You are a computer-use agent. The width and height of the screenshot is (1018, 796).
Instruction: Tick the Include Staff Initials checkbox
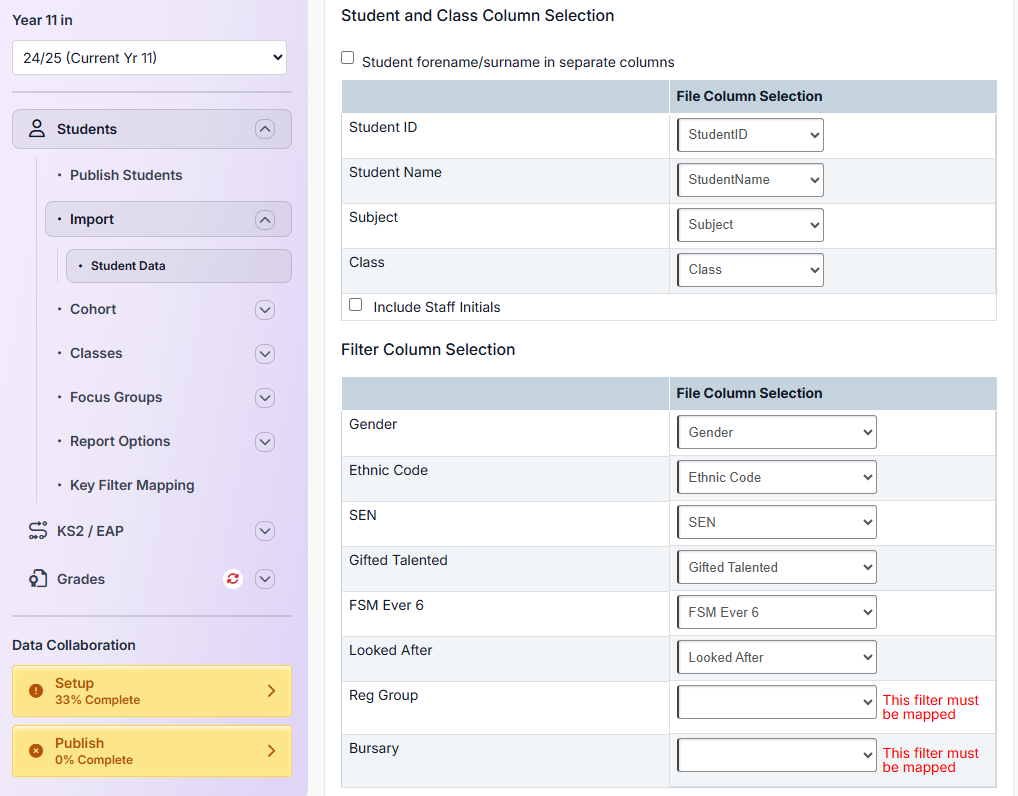coord(355,305)
